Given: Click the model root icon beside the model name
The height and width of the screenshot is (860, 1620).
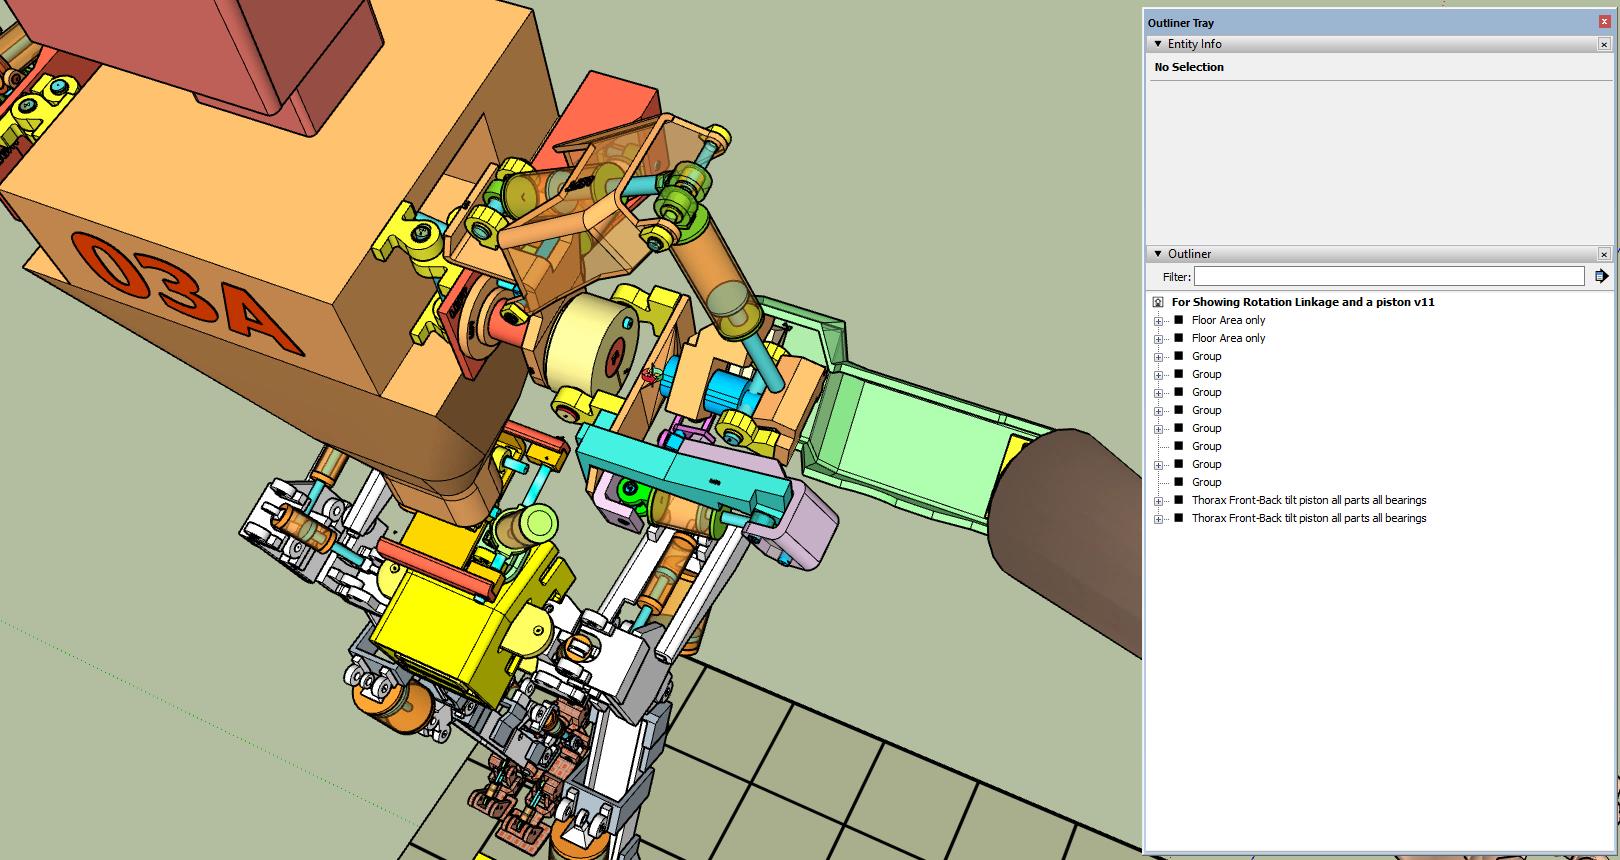Looking at the screenshot, I should pyautogui.click(x=1158, y=302).
